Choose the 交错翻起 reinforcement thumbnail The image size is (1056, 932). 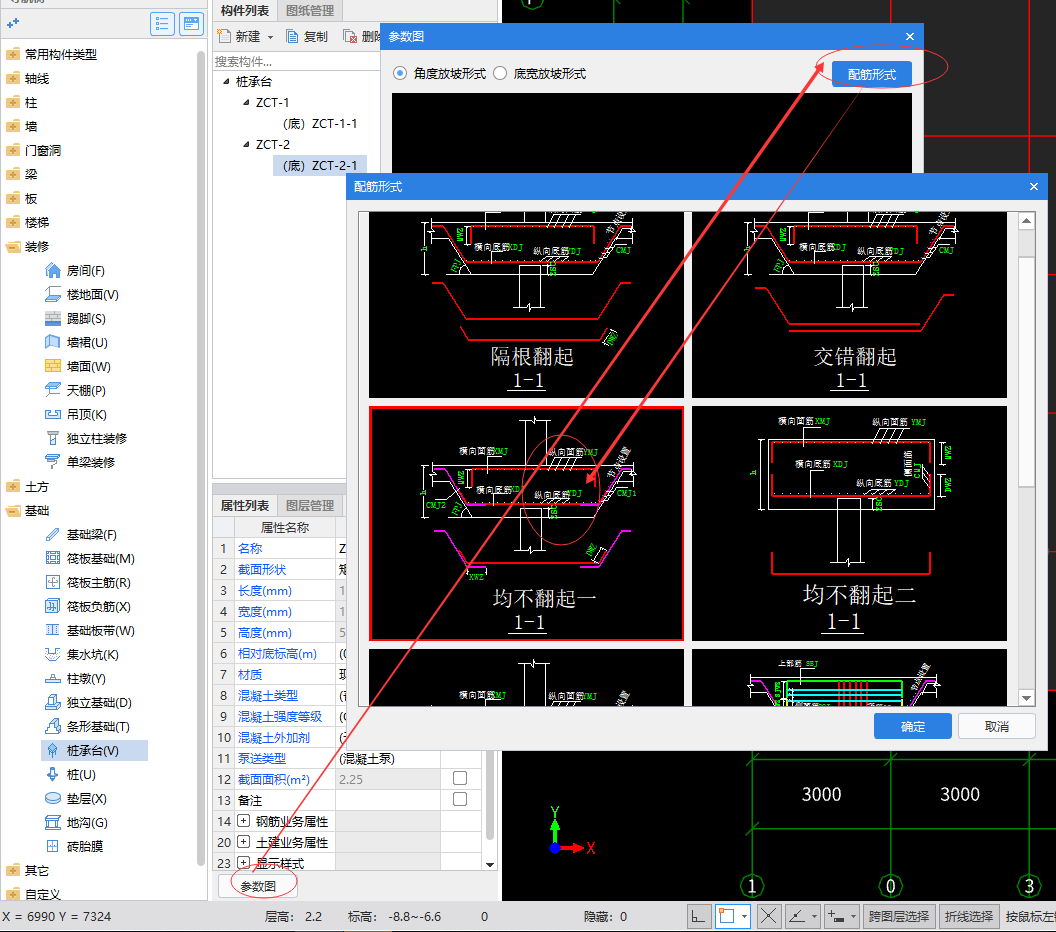coord(849,304)
